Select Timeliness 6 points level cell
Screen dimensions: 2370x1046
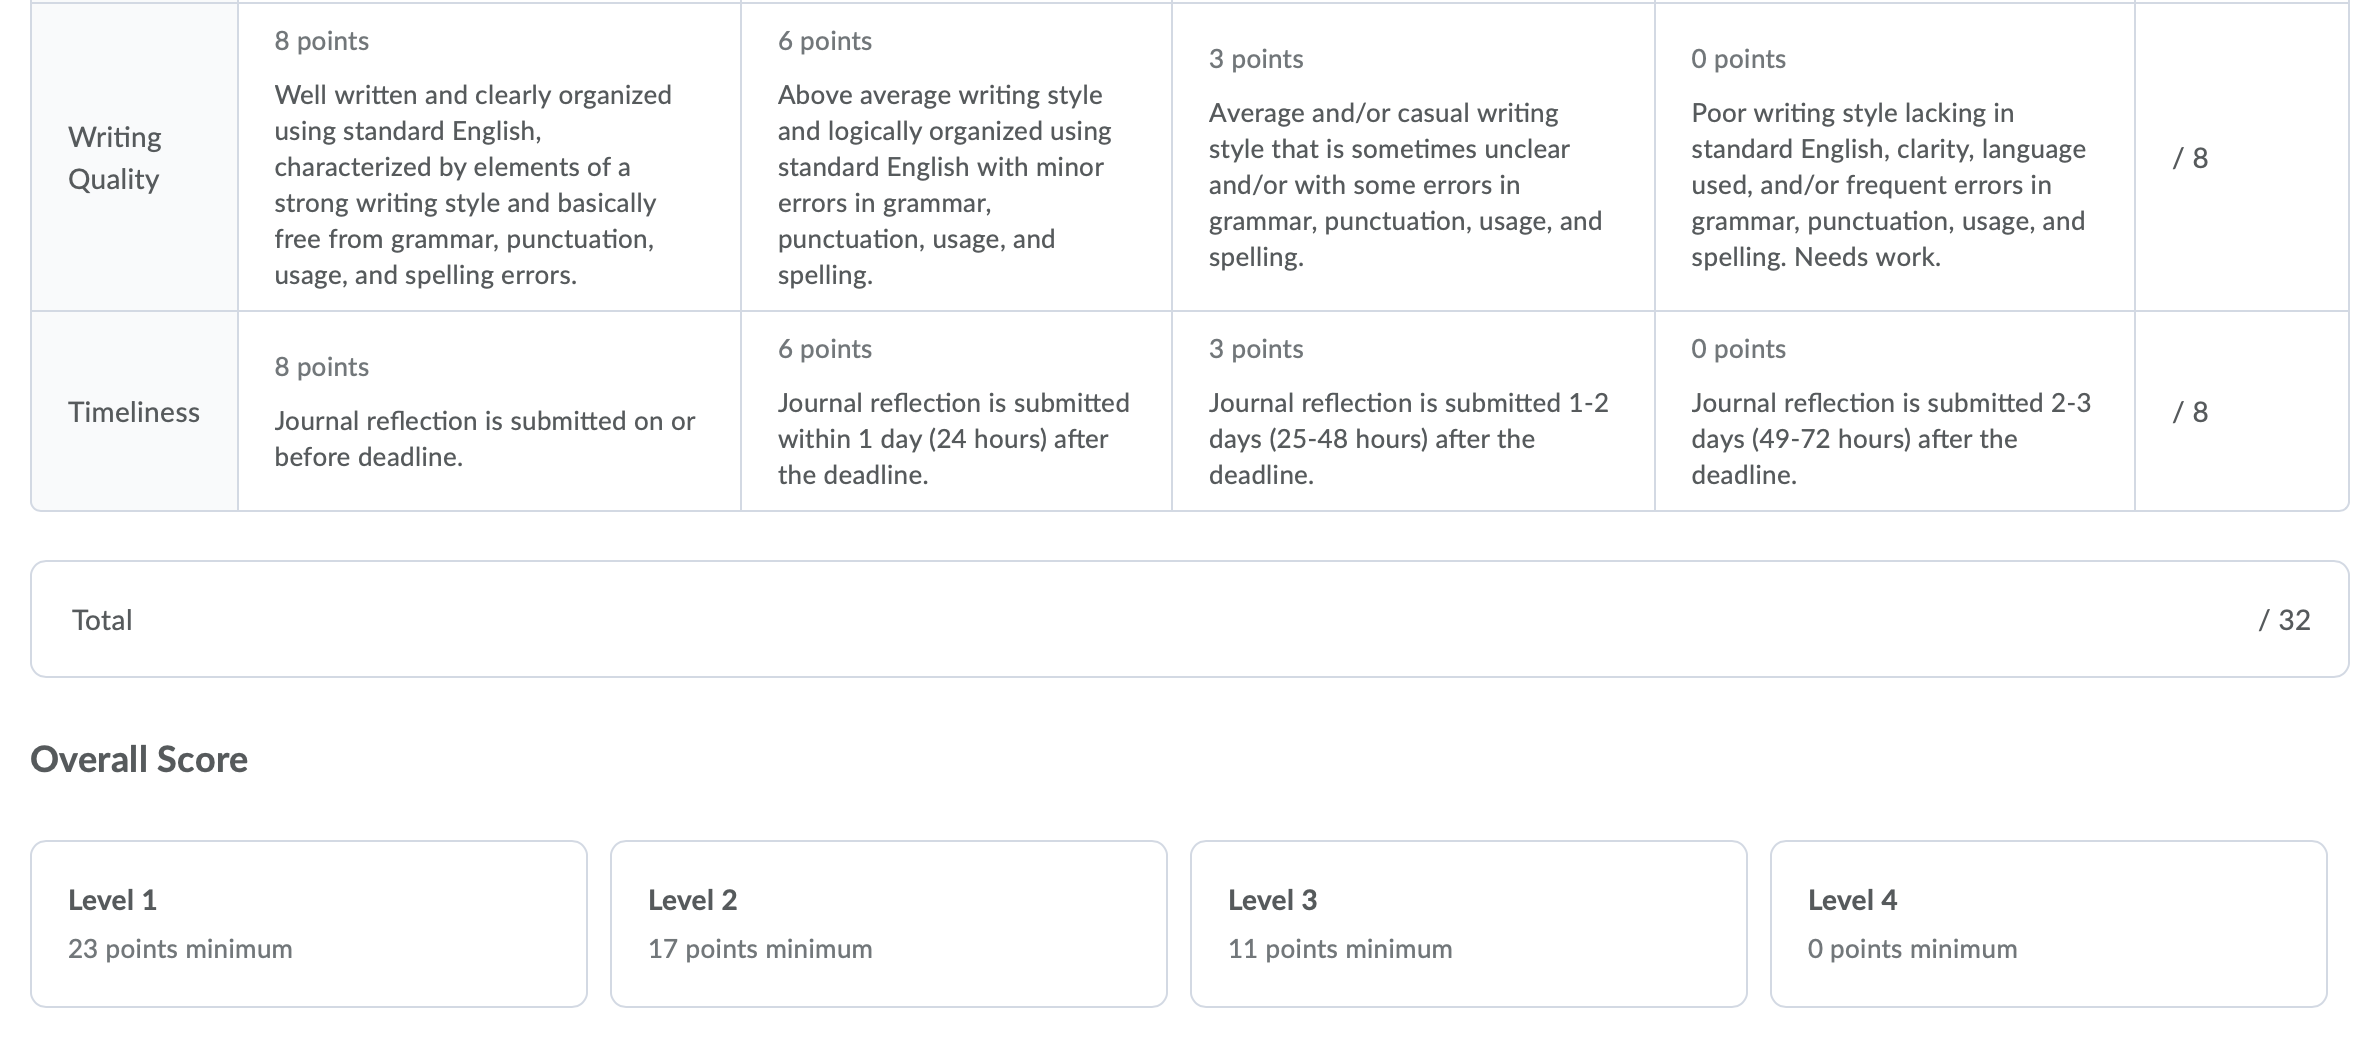[x=956, y=411]
